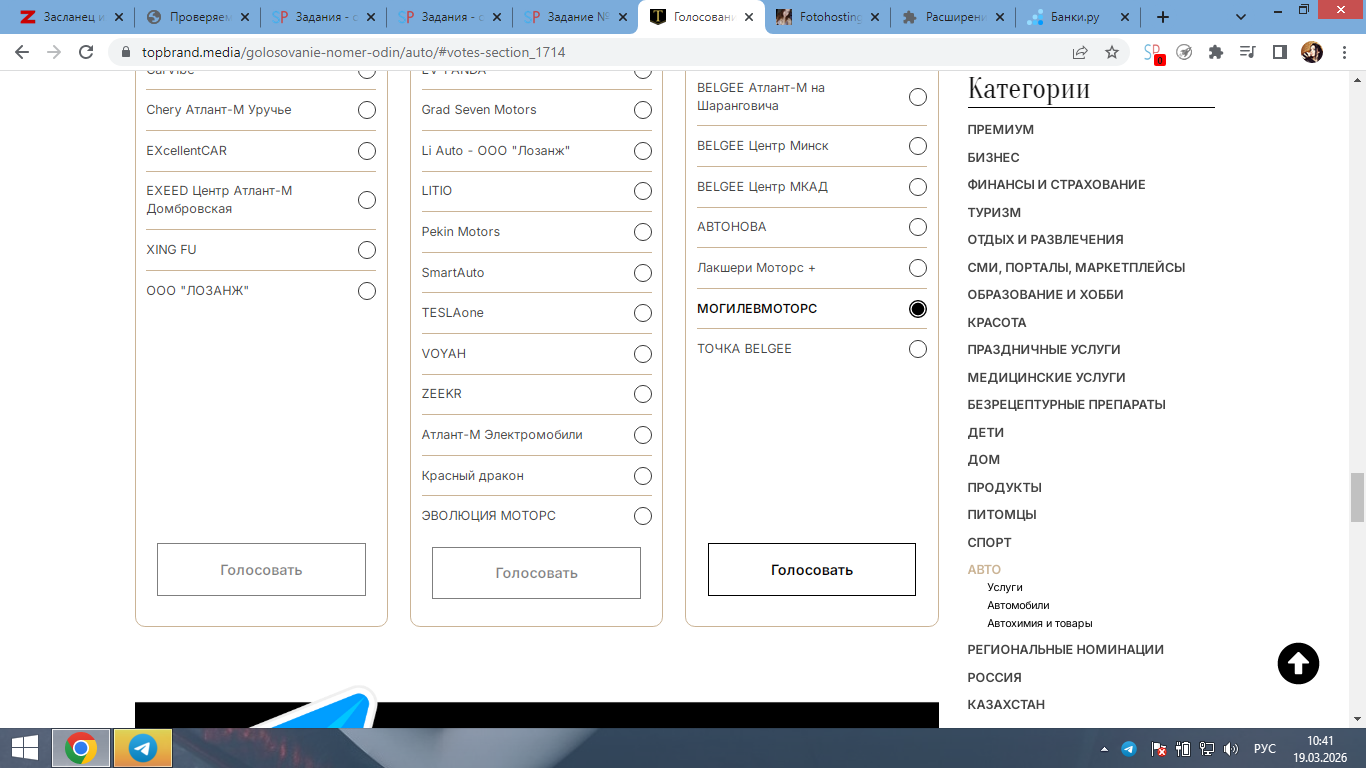
Task: Switch to the Проверяем tab
Action: click(196, 17)
